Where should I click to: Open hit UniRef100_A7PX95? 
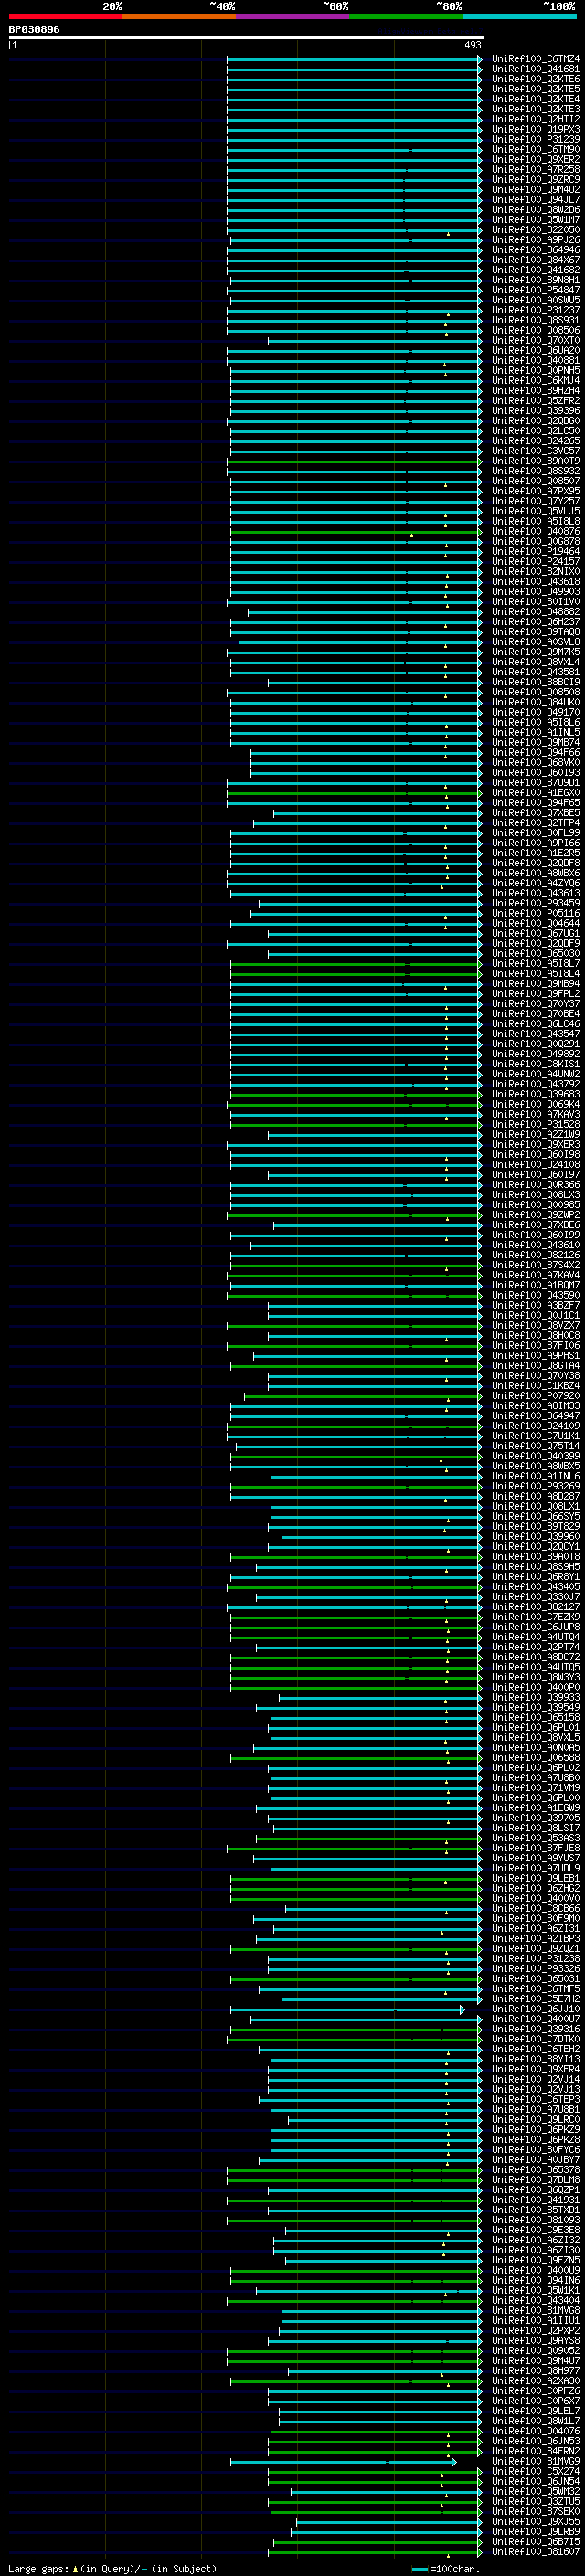coord(536,491)
